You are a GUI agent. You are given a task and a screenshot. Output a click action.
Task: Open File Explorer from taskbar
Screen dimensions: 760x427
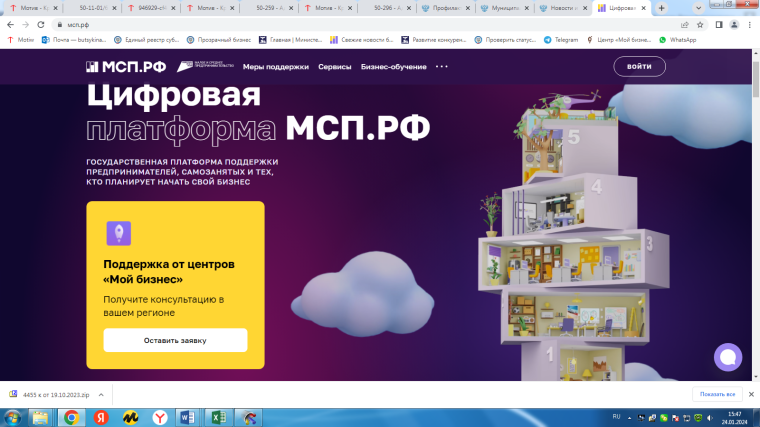(x=40, y=417)
